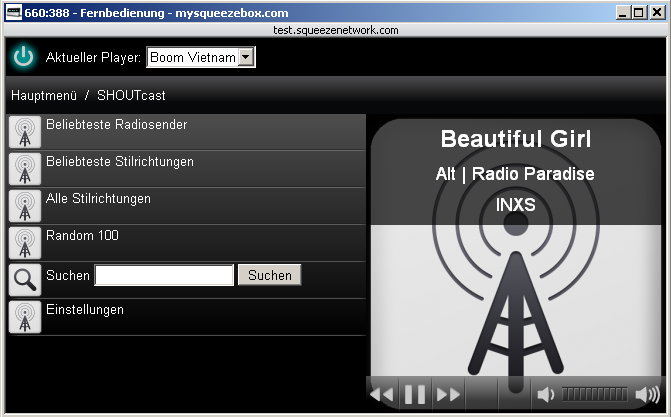Open Beliebteste Radiosender menu entry
Screen dimensions: 671x417
[117, 125]
